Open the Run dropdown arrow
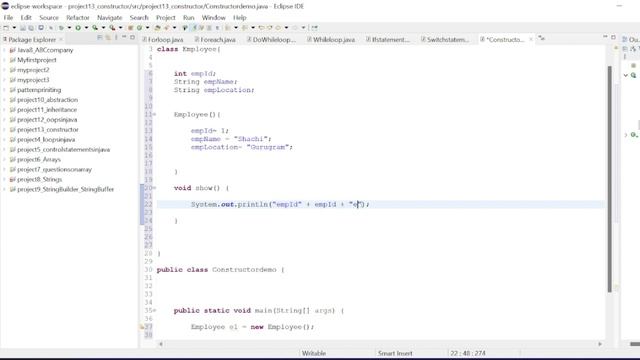Screen dimensions: 640x360 click(x=86, y=28)
